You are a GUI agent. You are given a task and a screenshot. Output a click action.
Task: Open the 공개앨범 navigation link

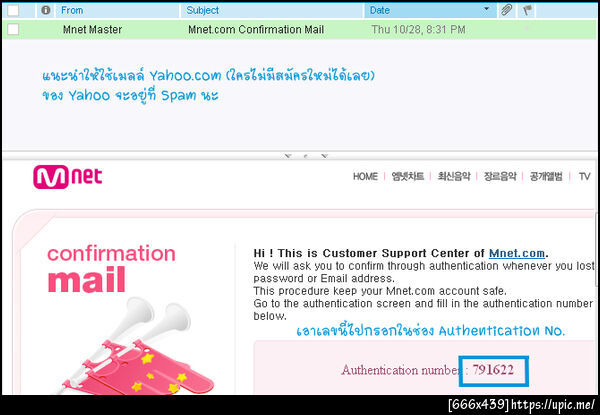click(546, 176)
